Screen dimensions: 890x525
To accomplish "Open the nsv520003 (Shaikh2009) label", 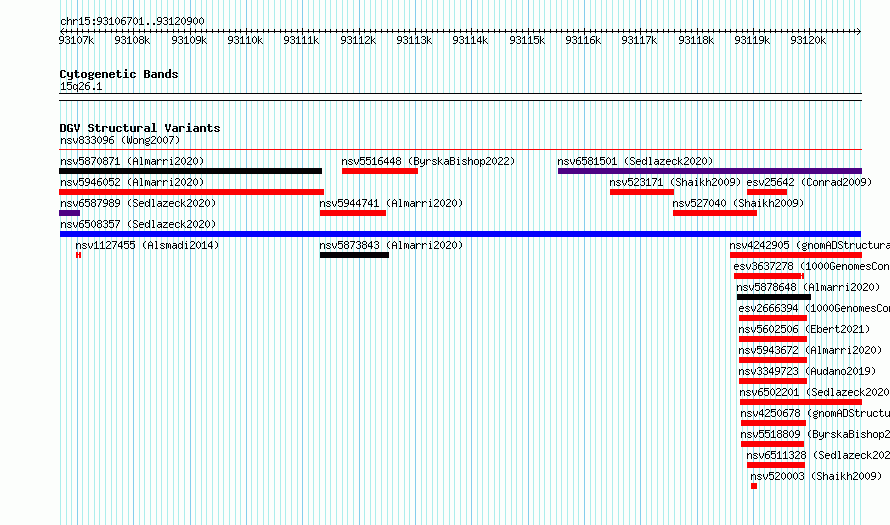I will click(x=816, y=476).
